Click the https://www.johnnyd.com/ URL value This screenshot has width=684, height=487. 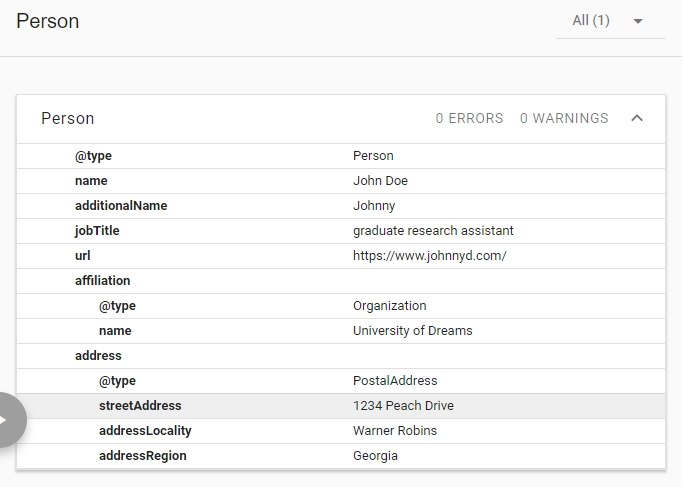(x=430, y=256)
